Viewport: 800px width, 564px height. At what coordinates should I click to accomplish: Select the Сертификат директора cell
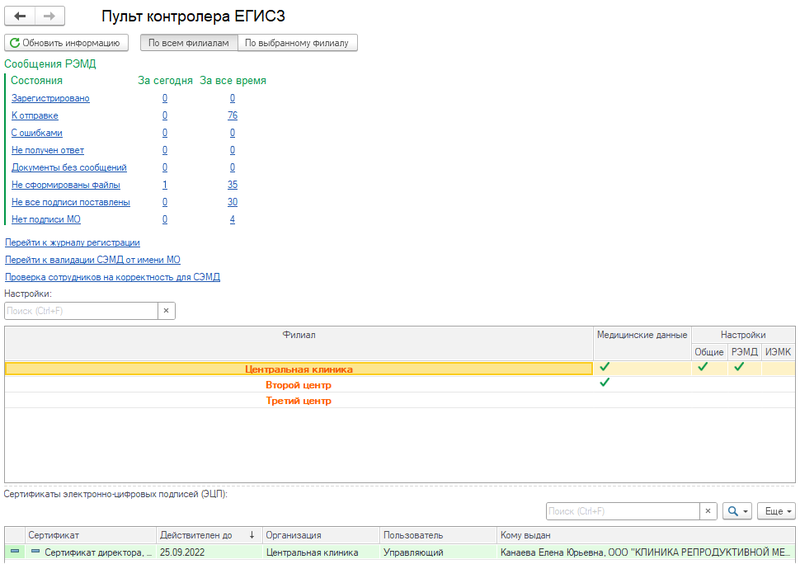click(90, 552)
